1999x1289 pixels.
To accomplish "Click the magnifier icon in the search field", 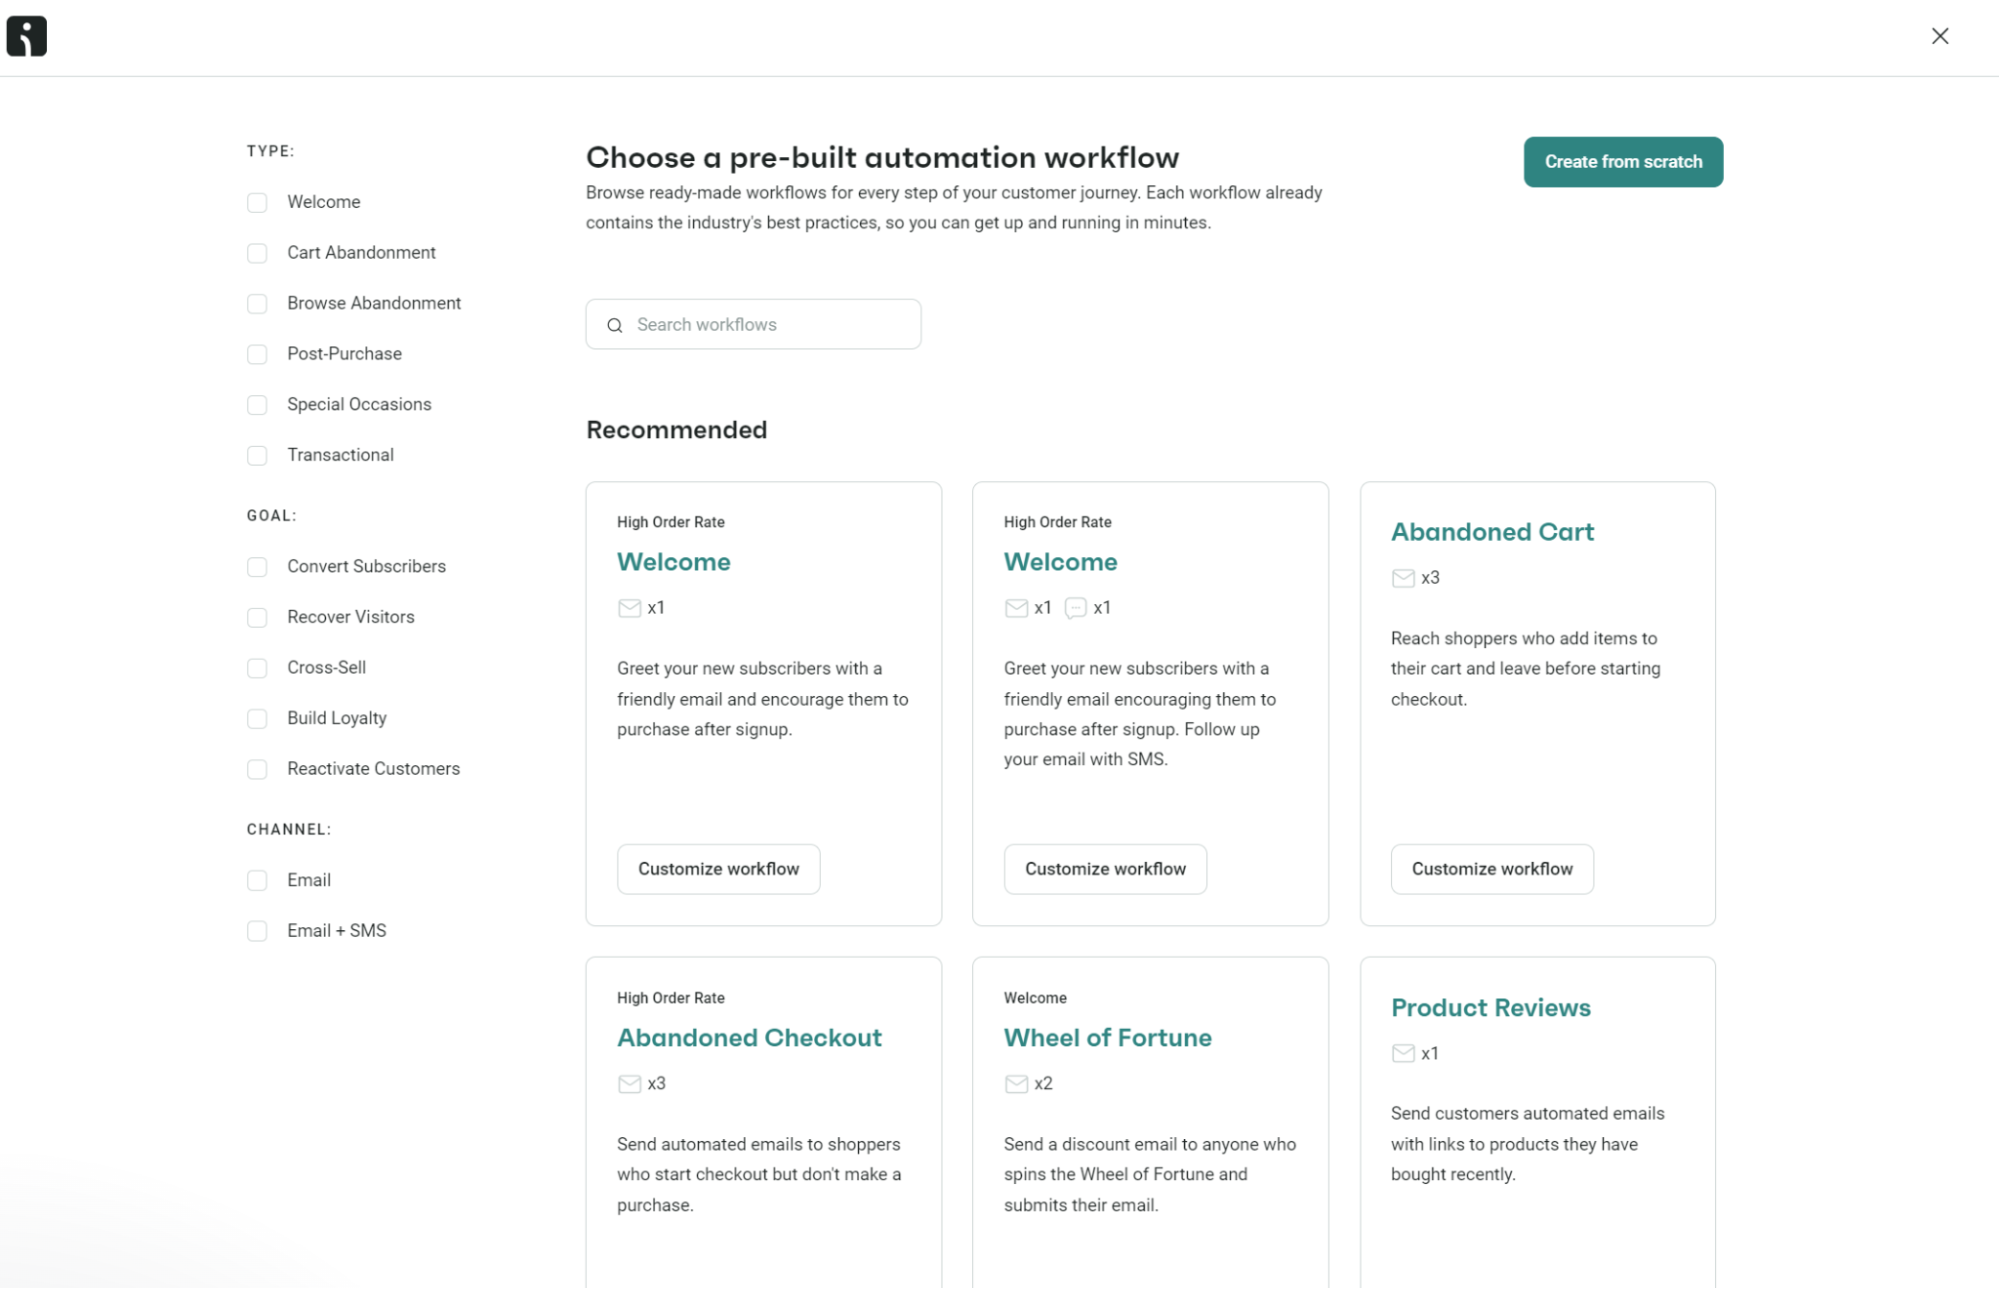I will (x=614, y=325).
